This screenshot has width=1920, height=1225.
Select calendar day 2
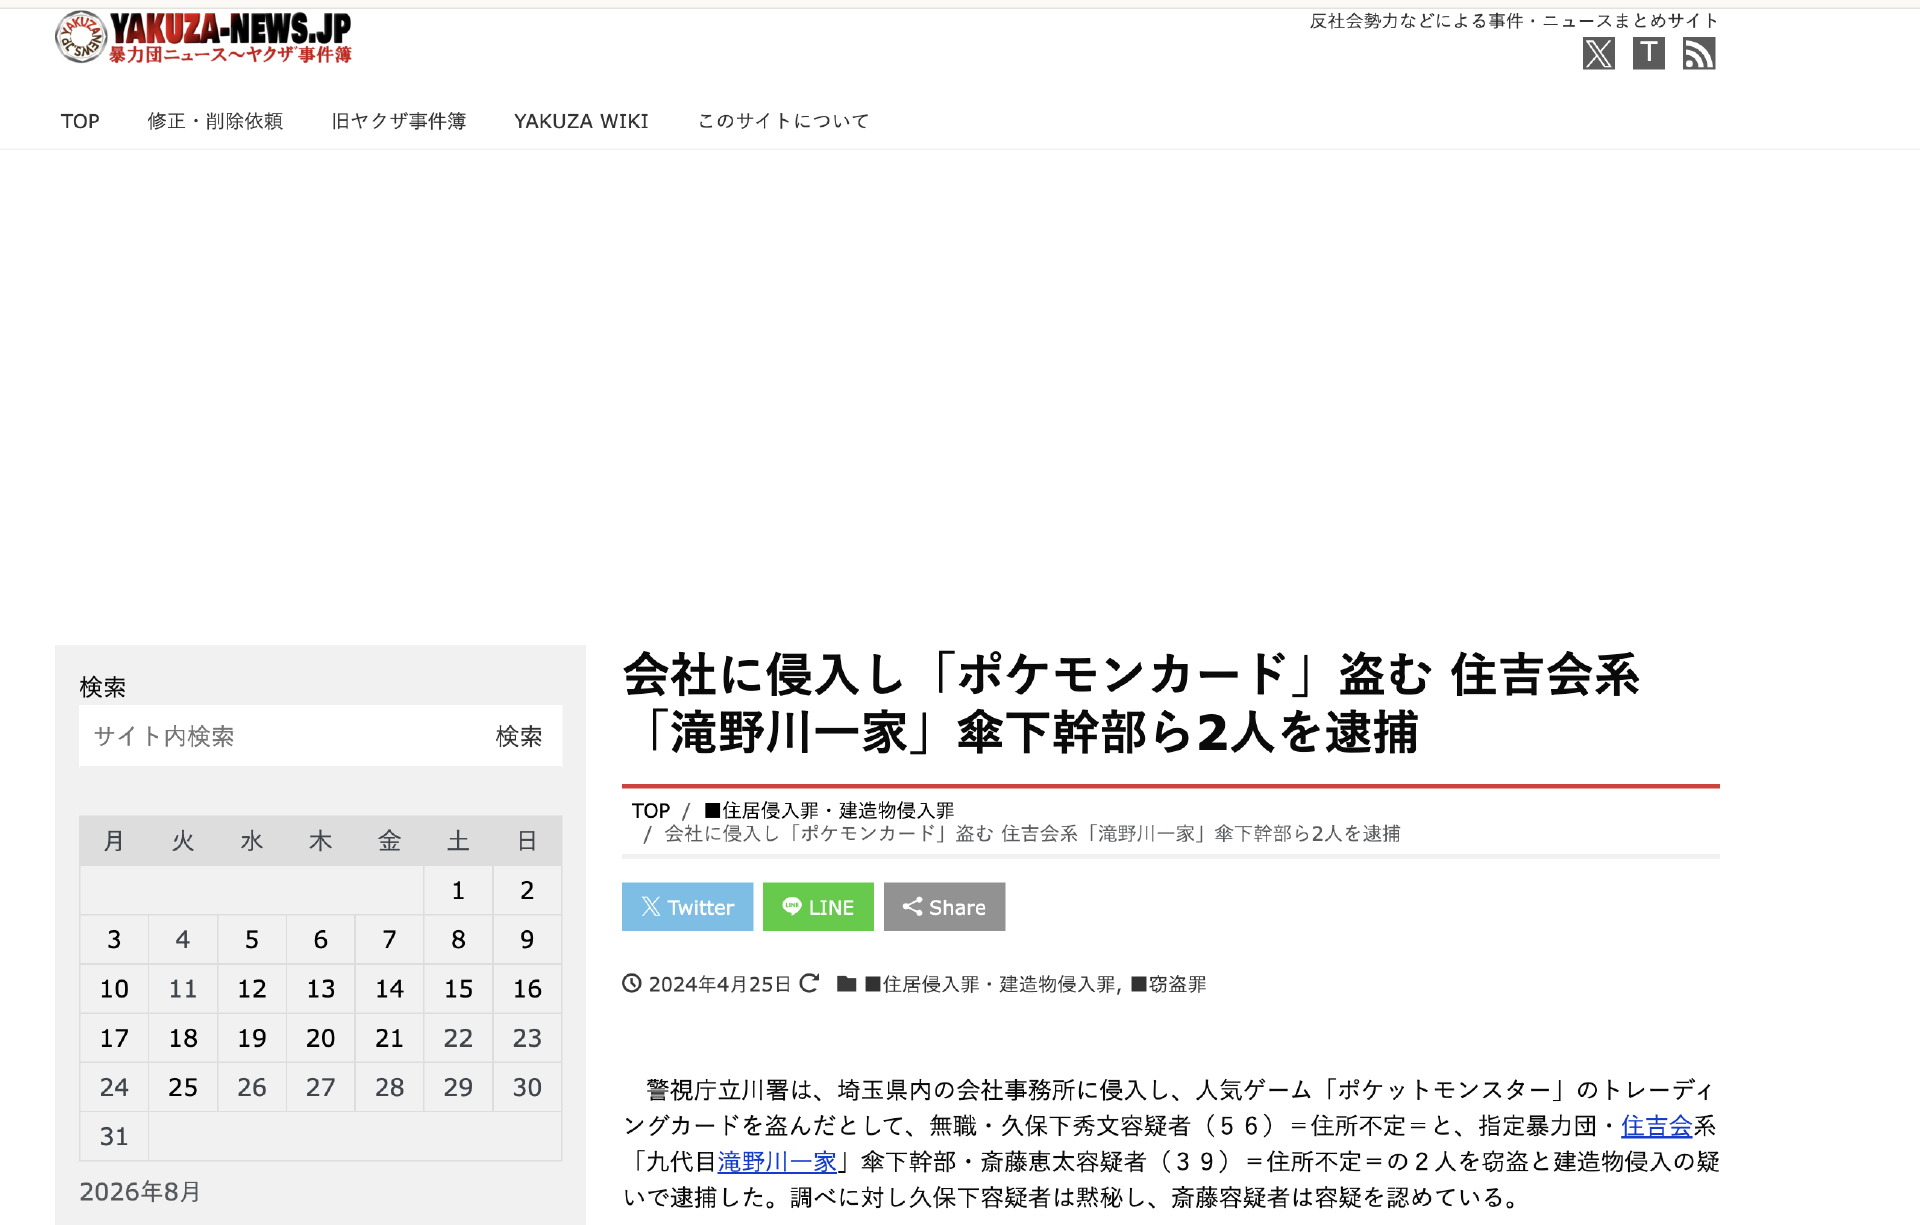(527, 891)
